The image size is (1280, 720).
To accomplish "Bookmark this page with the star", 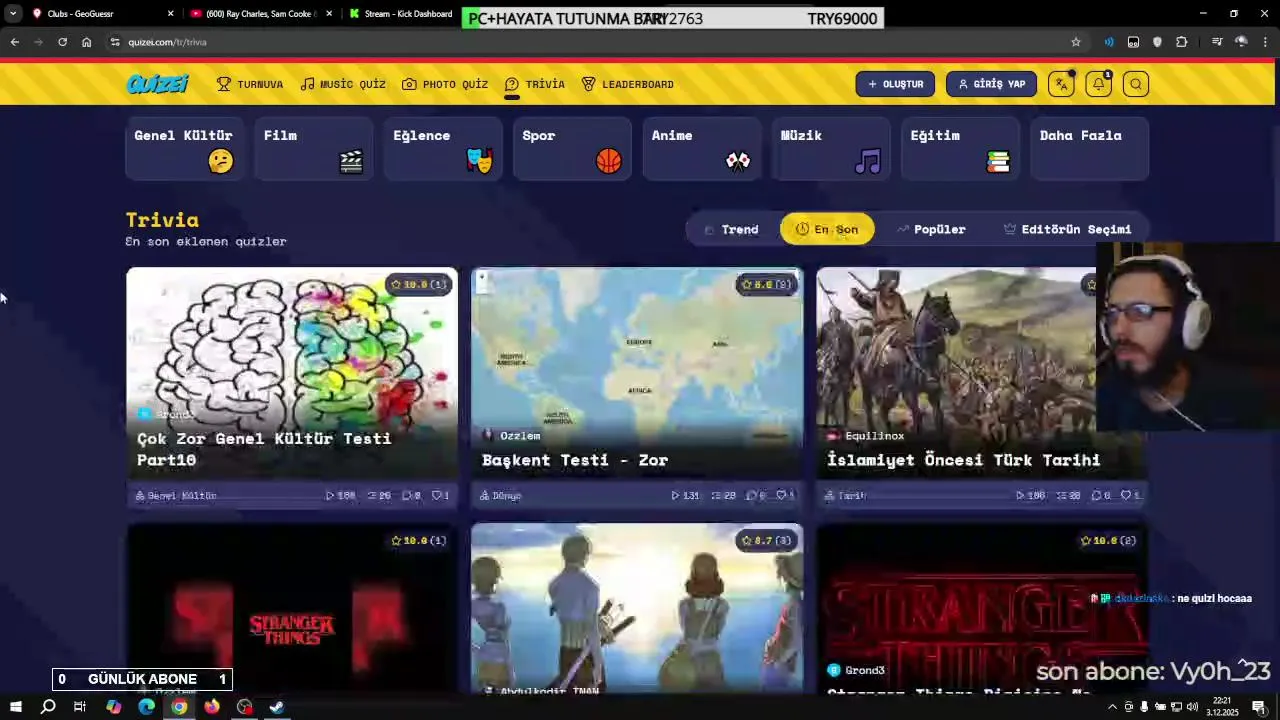I will point(1076,42).
